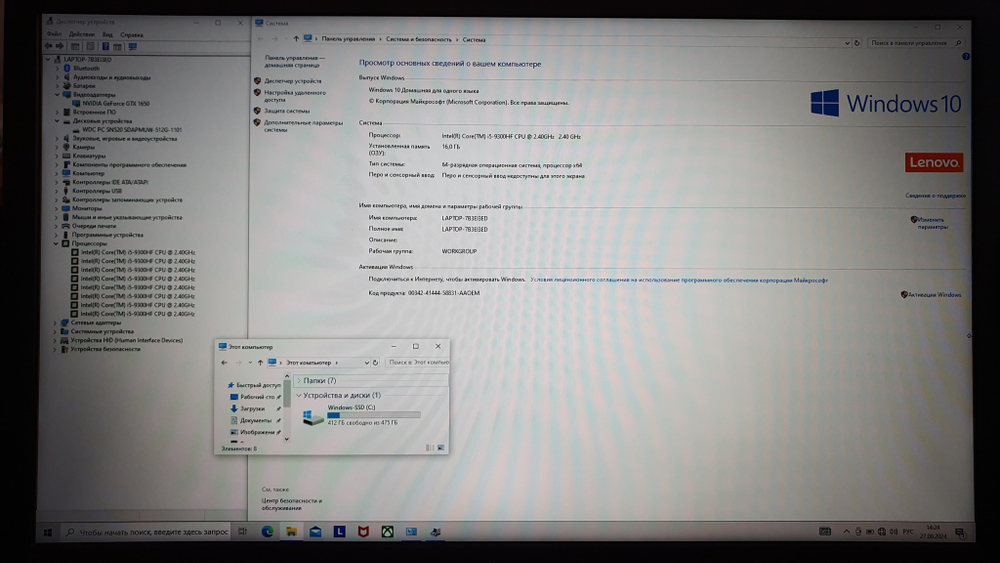
Task: Open the Xbox app from the taskbar
Action: tap(387, 532)
